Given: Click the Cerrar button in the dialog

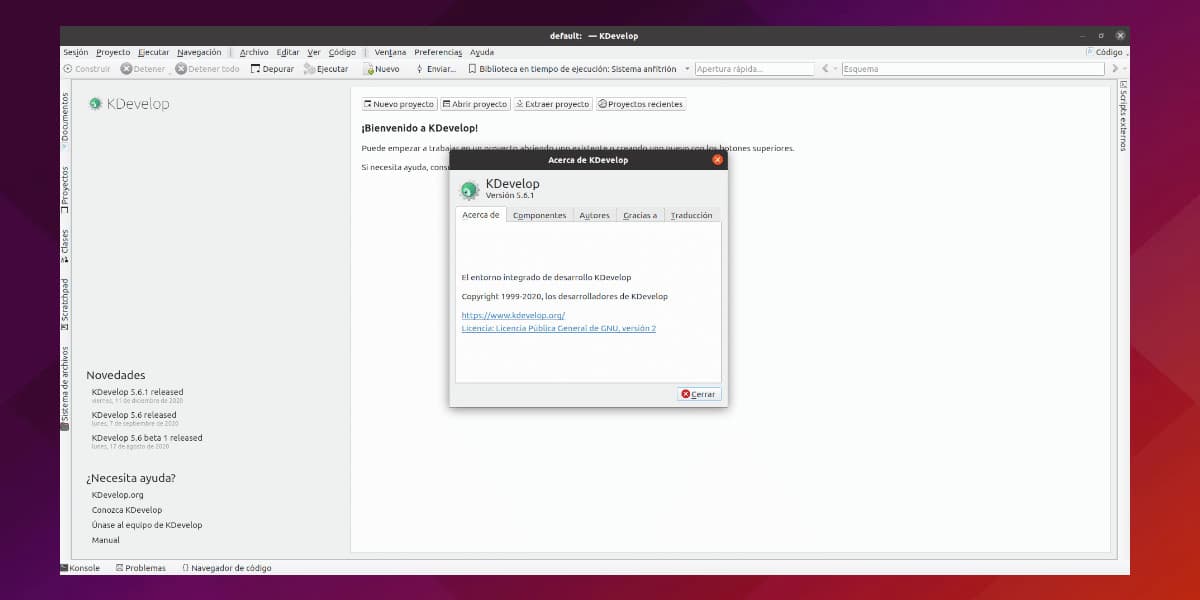Looking at the screenshot, I should (x=698, y=394).
